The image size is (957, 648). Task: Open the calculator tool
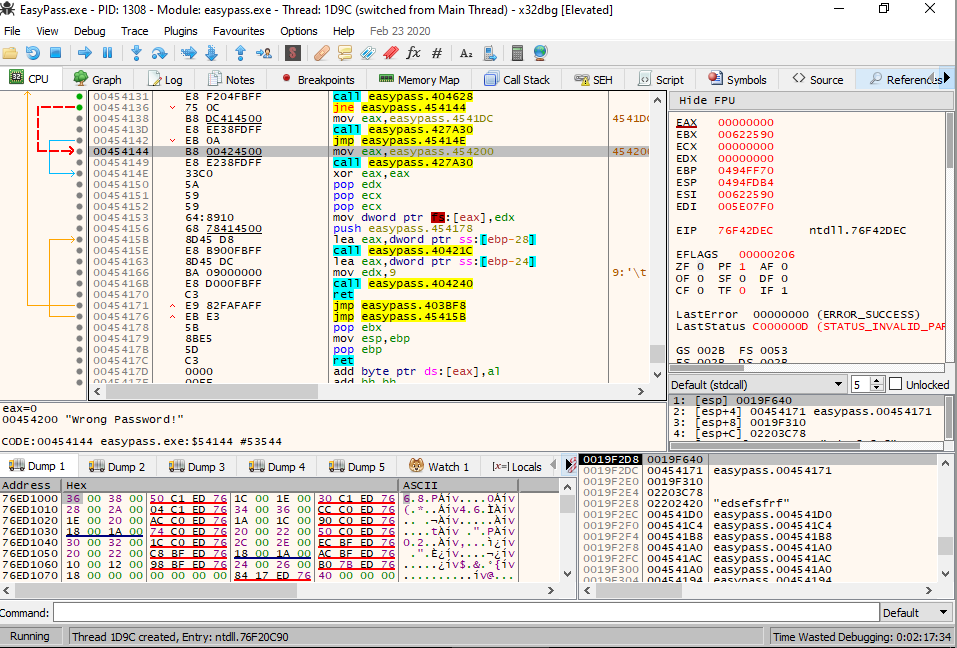[518, 53]
